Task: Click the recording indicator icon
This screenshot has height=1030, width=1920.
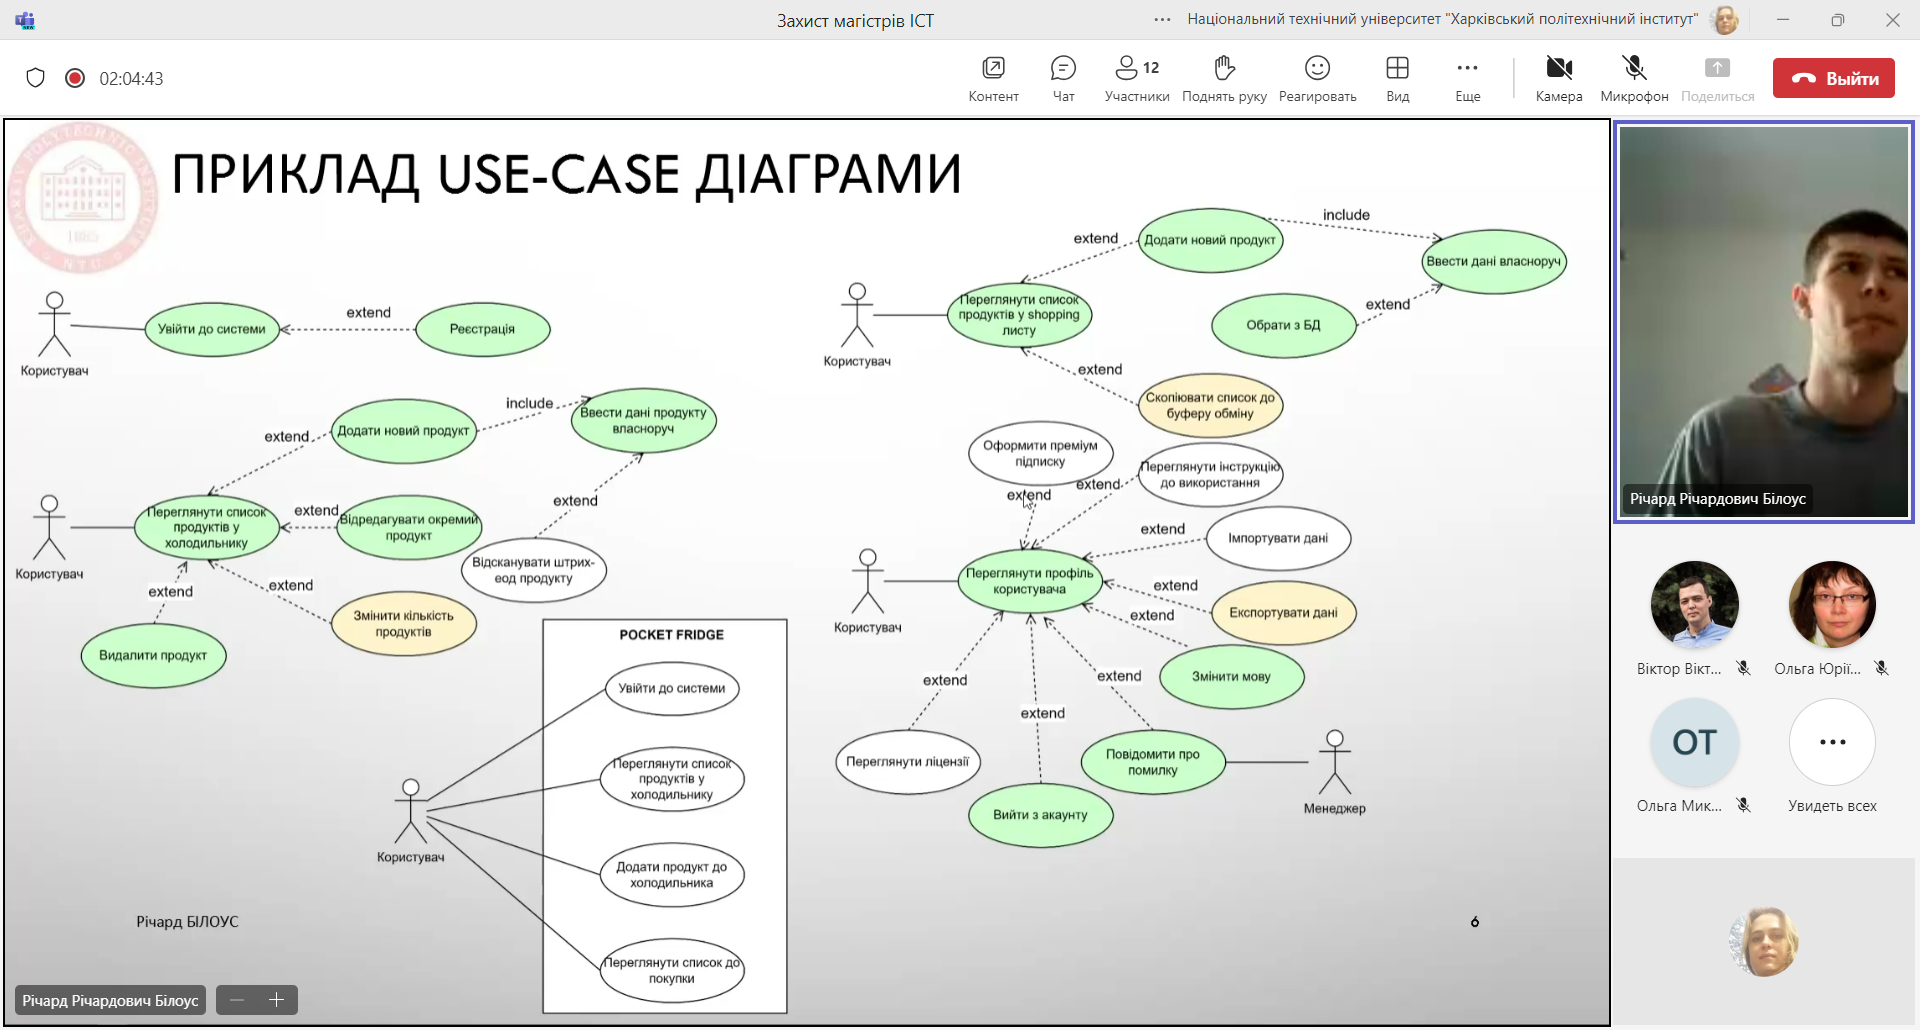Action: click(75, 78)
